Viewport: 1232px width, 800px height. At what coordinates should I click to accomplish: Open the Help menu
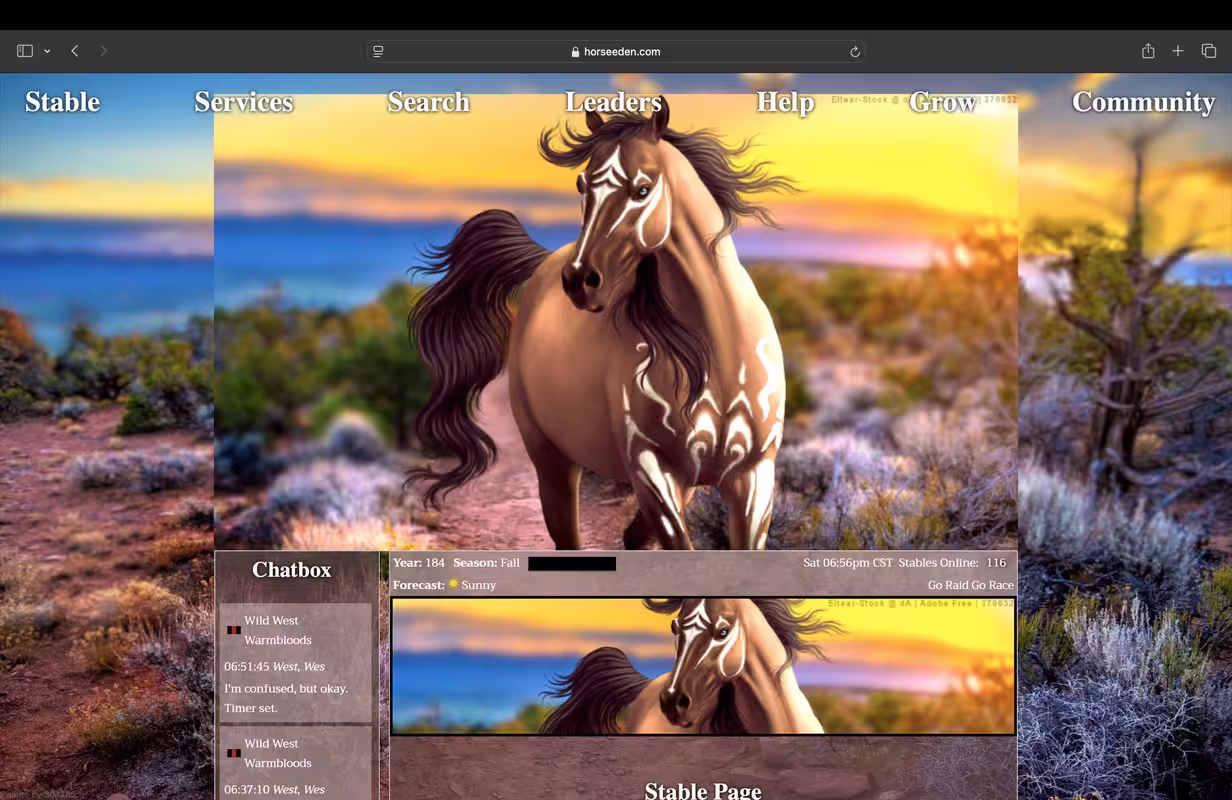(x=785, y=102)
